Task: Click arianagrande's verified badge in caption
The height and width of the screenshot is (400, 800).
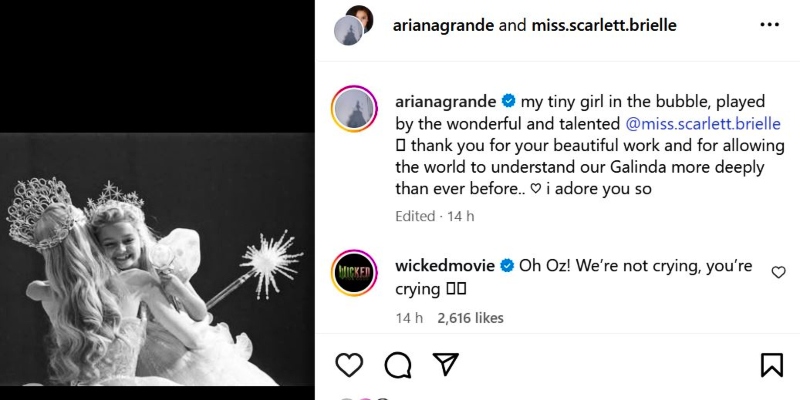Action: 508,101
